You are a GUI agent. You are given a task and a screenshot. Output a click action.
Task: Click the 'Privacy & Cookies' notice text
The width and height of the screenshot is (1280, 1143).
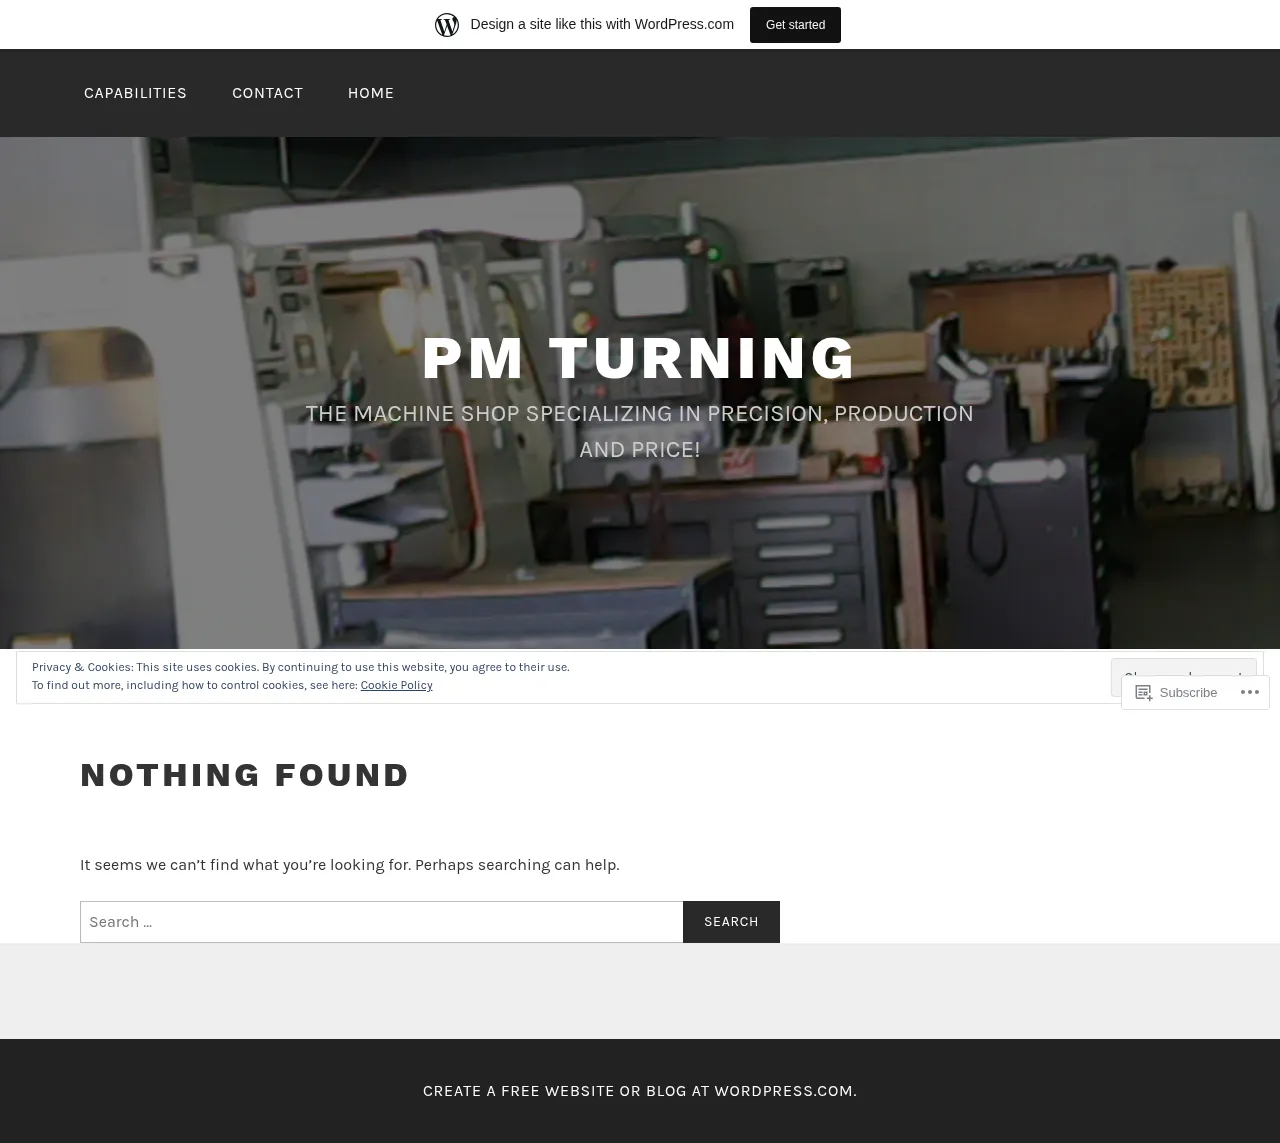[x=300, y=667]
